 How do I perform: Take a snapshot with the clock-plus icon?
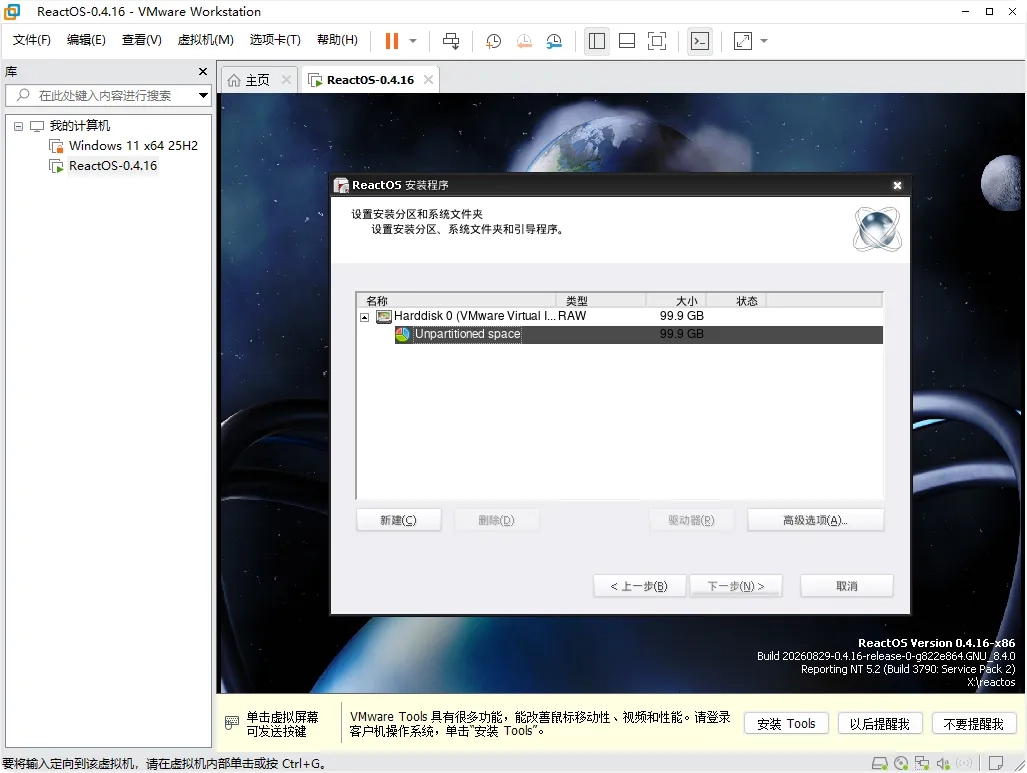(x=493, y=41)
